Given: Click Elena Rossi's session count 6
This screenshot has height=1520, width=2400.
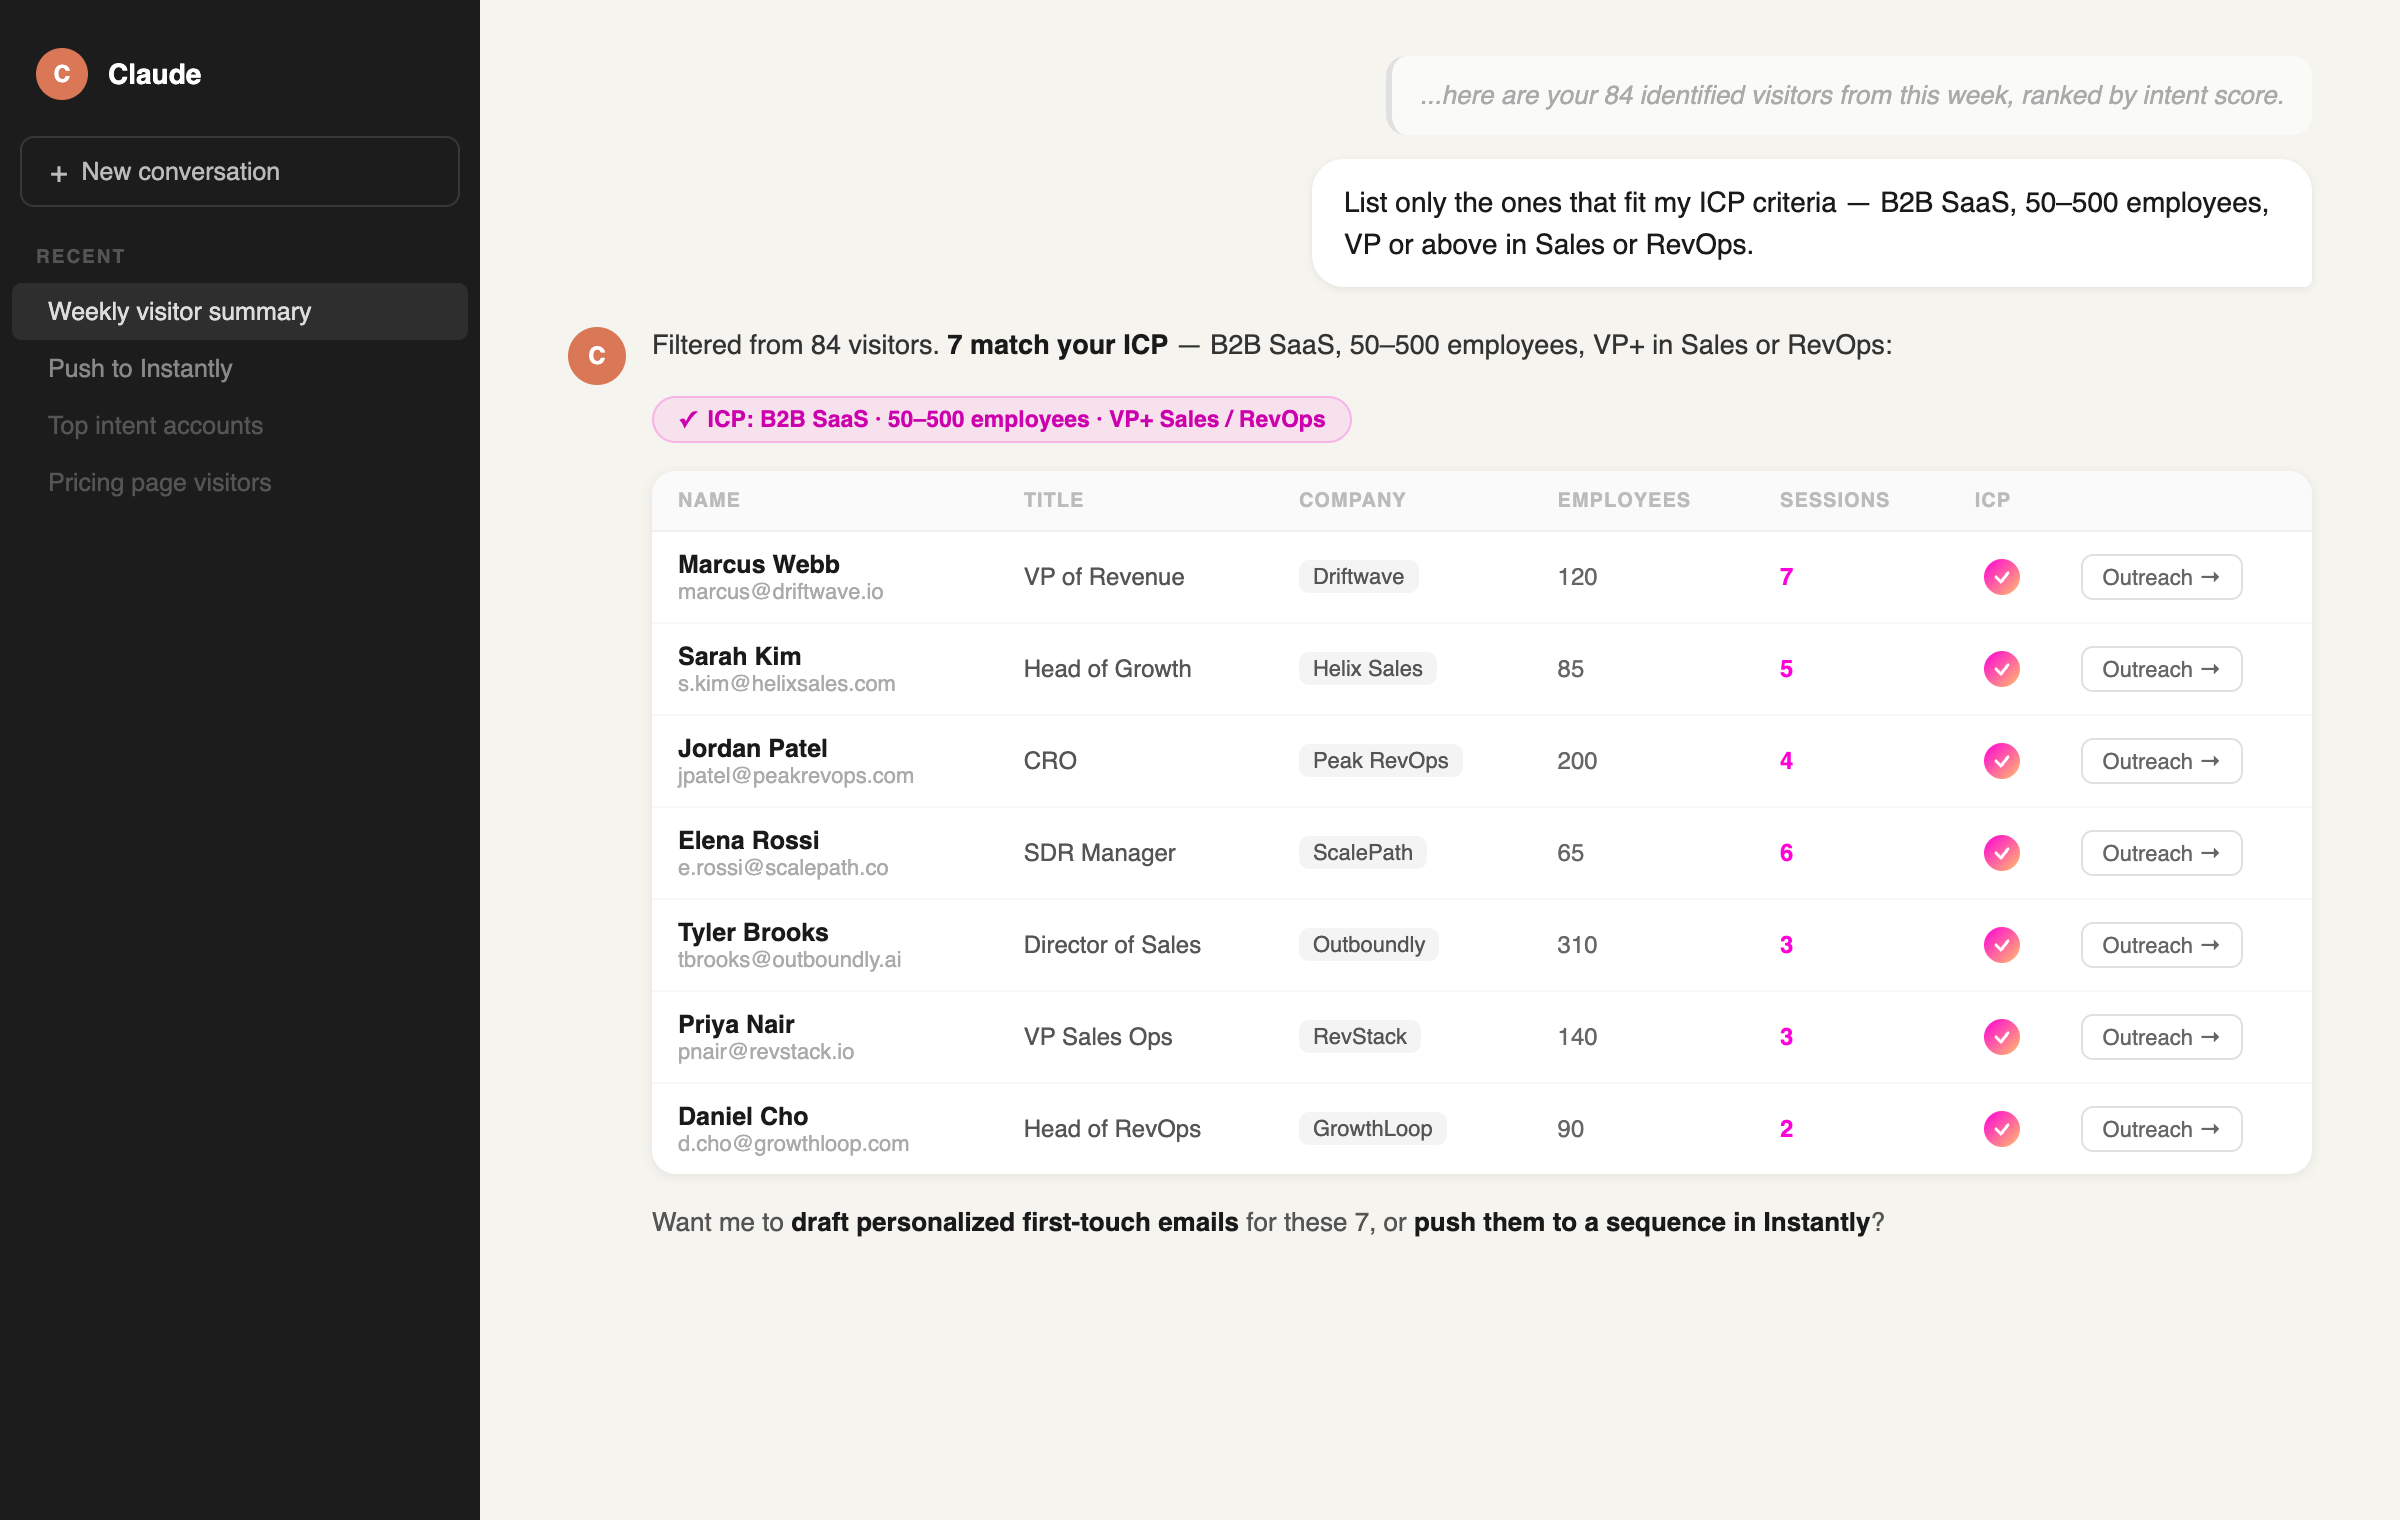Looking at the screenshot, I should tap(1786, 853).
